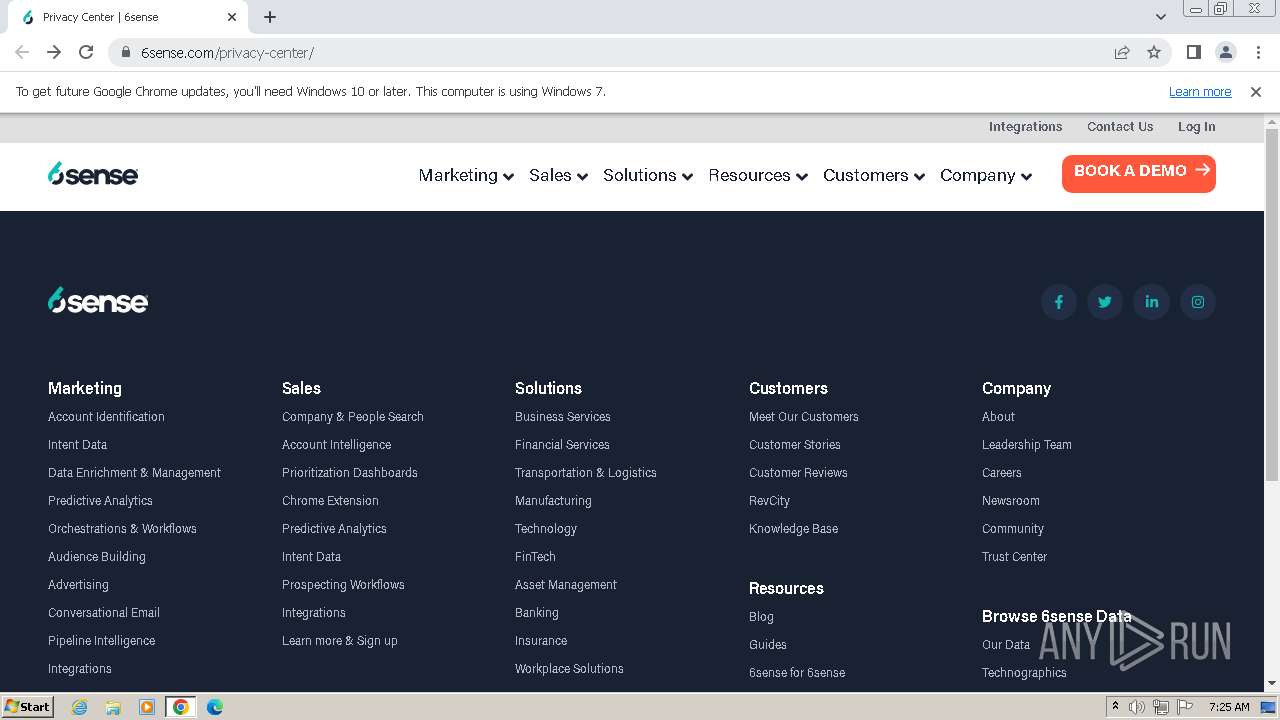Open a new tab with the plus button
The image size is (1280, 720).
point(270,17)
